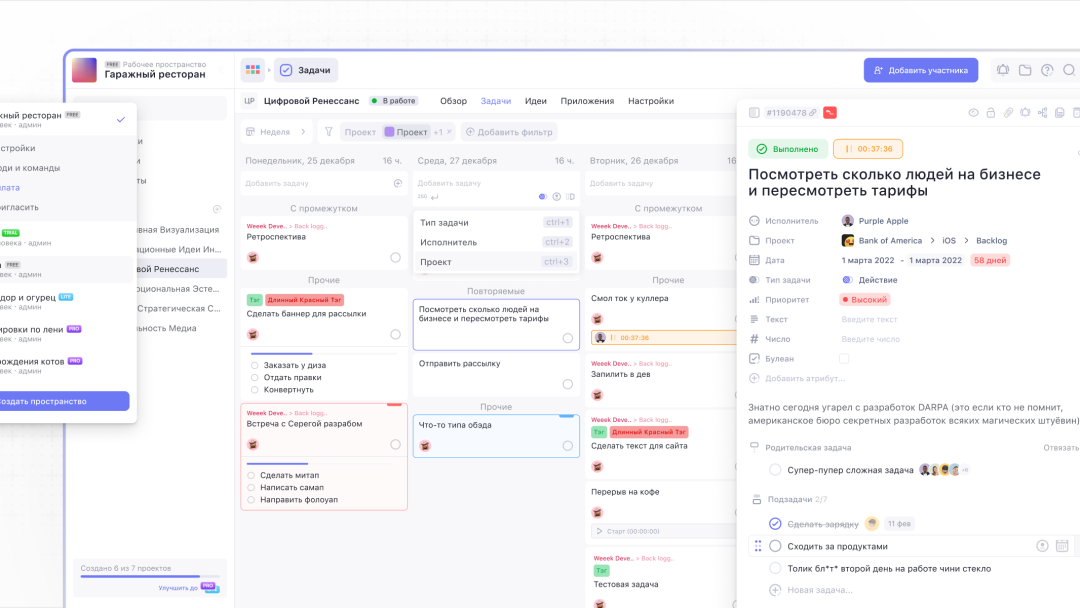This screenshot has width=1080, height=608.
Task: Open the Выполнено status dropdown
Action: [x=787, y=149]
